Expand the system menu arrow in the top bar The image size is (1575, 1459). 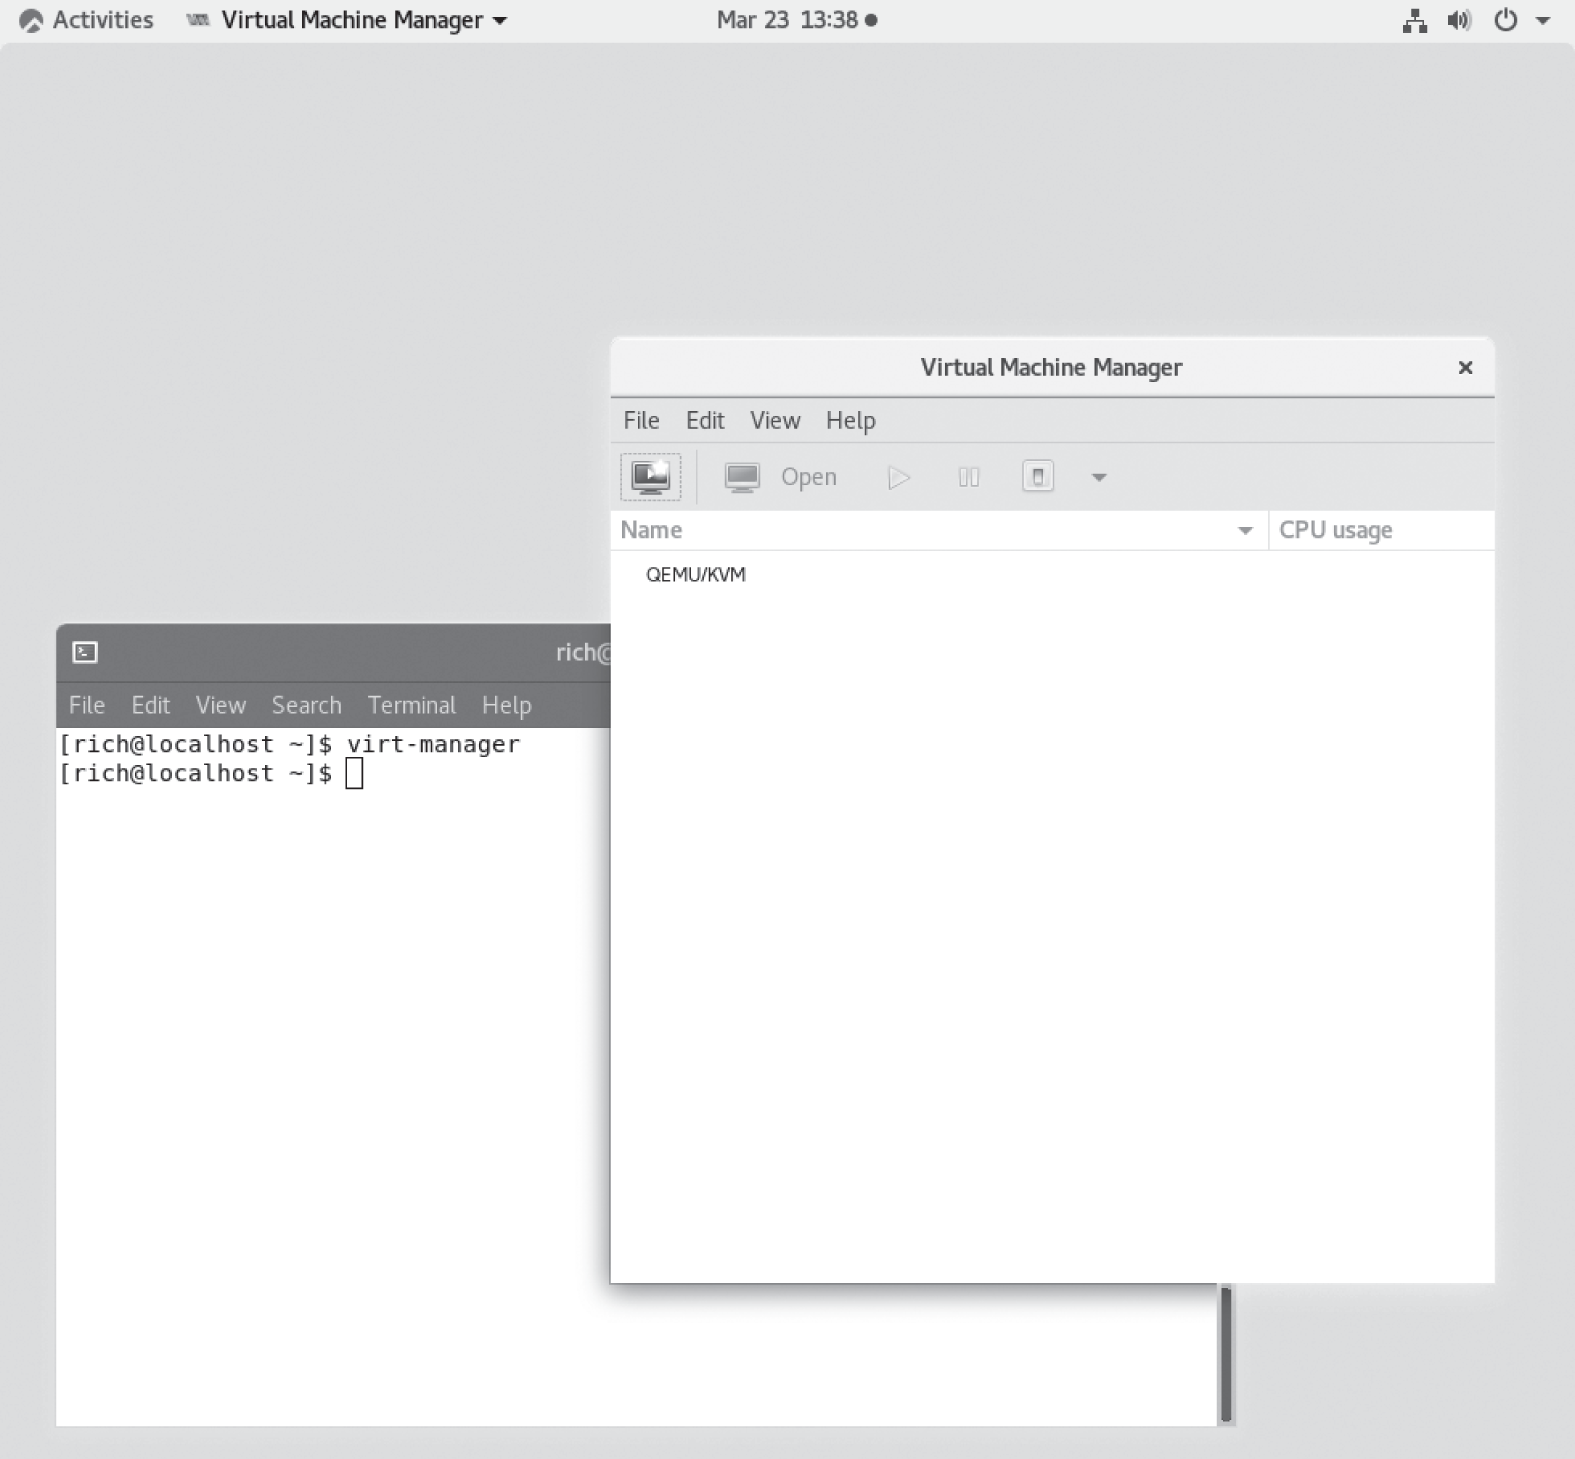[1543, 20]
